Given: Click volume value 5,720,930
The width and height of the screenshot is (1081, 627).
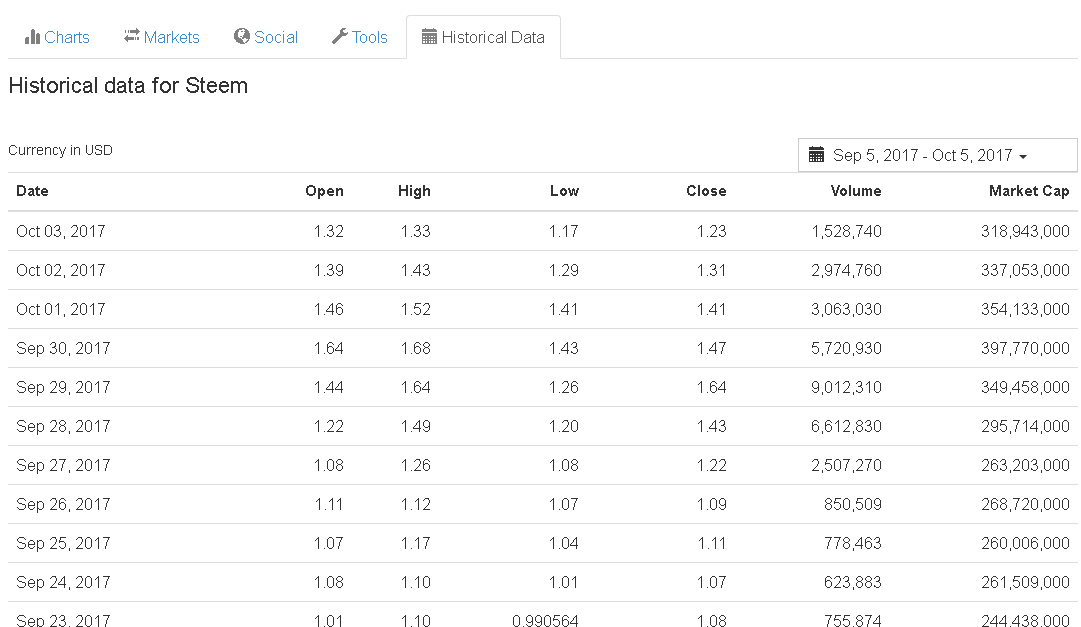Looking at the screenshot, I should (x=846, y=348).
